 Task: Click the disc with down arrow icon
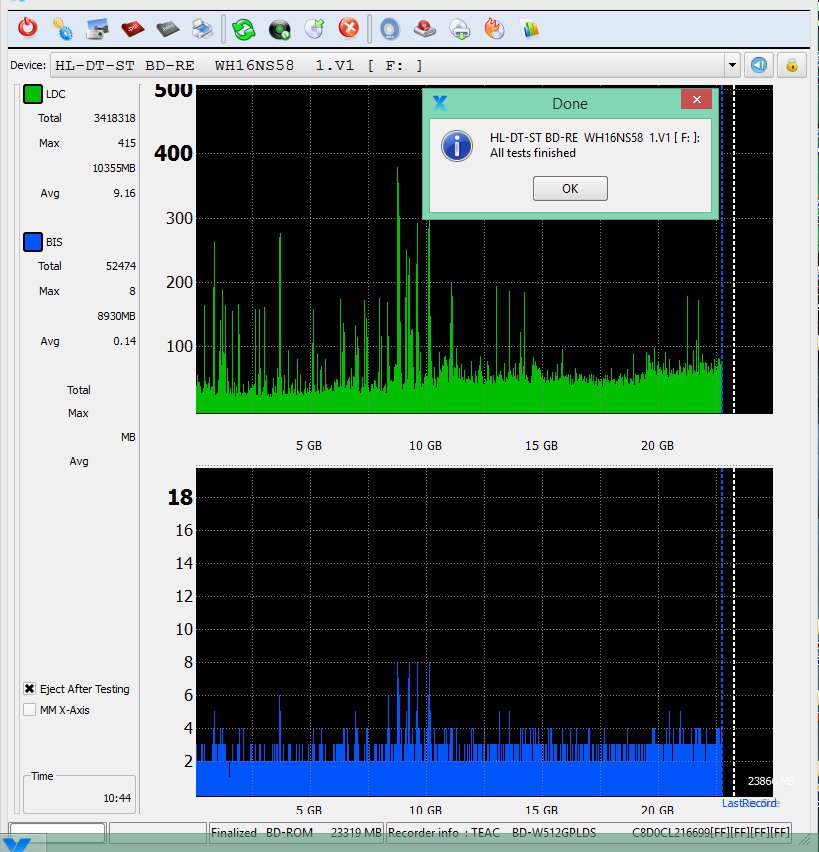[460, 29]
